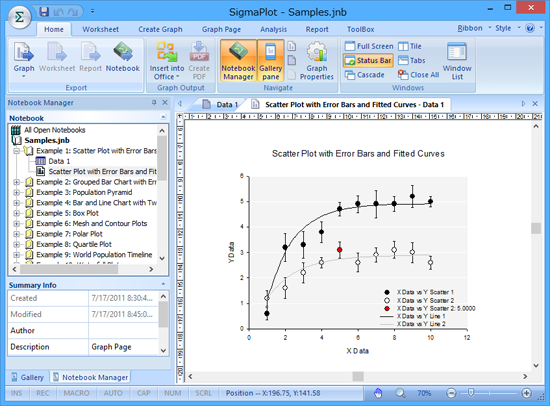Collapse the Summary Info section
The width and height of the screenshot is (550, 406).
[x=163, y=284]
